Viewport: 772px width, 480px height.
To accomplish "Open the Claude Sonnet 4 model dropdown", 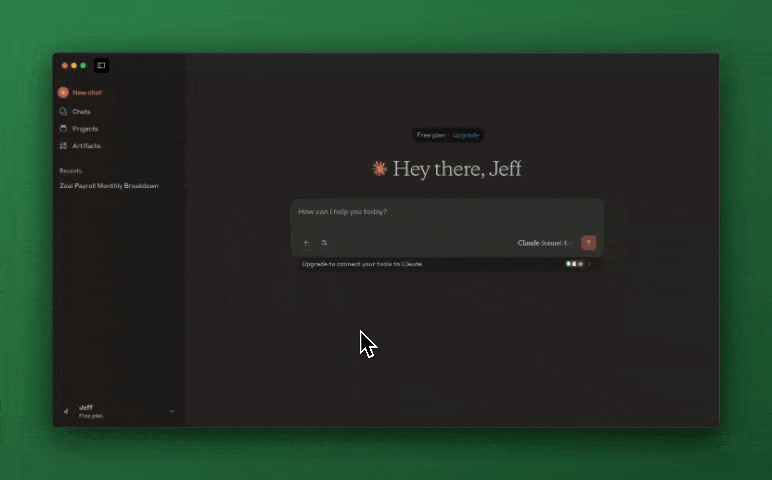I will pos(545,243).
